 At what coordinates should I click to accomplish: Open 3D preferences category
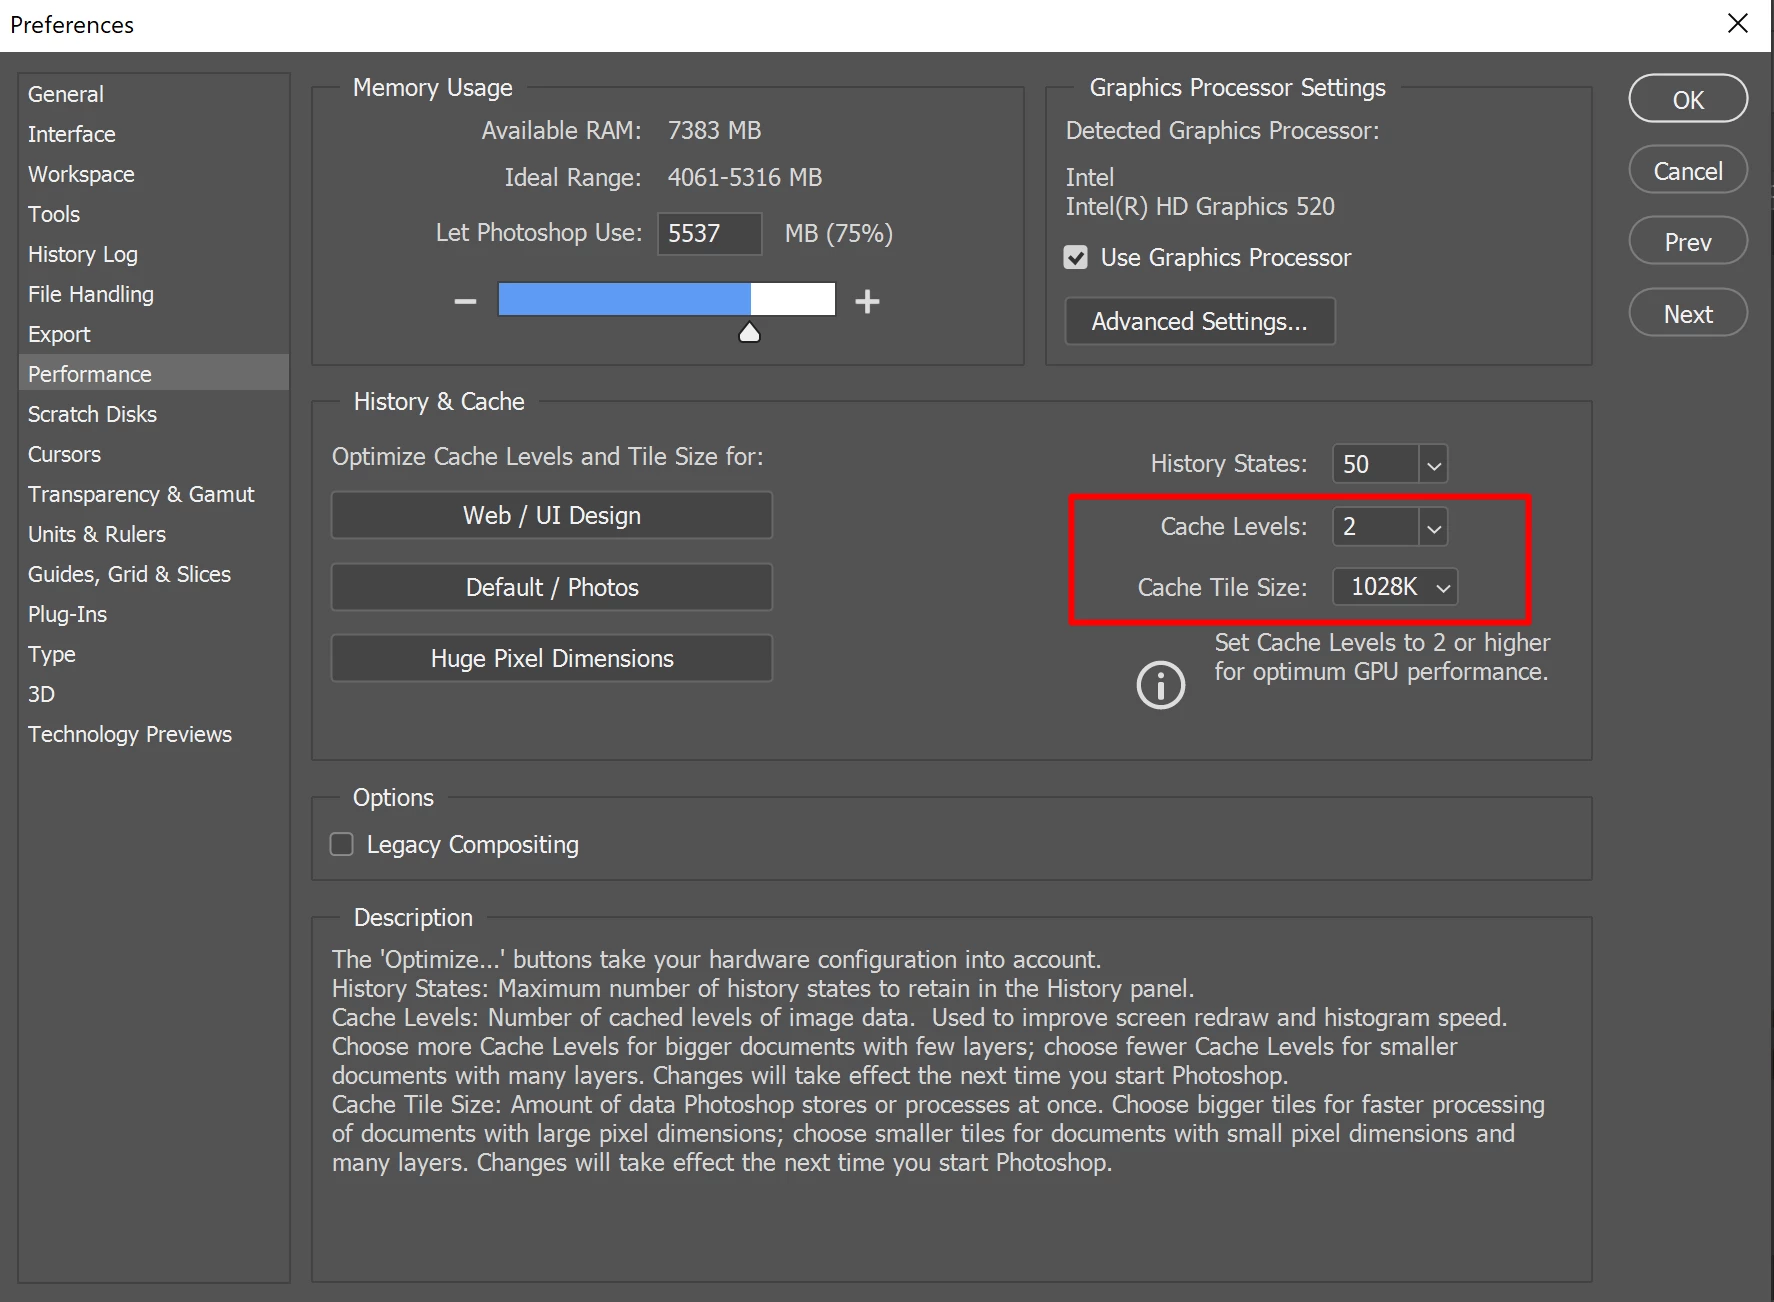pos(153,694)
